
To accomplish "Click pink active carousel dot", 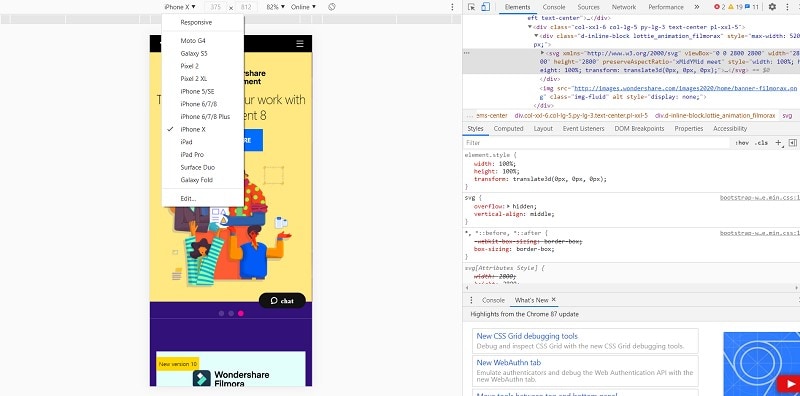I will [x=241, y=313].
